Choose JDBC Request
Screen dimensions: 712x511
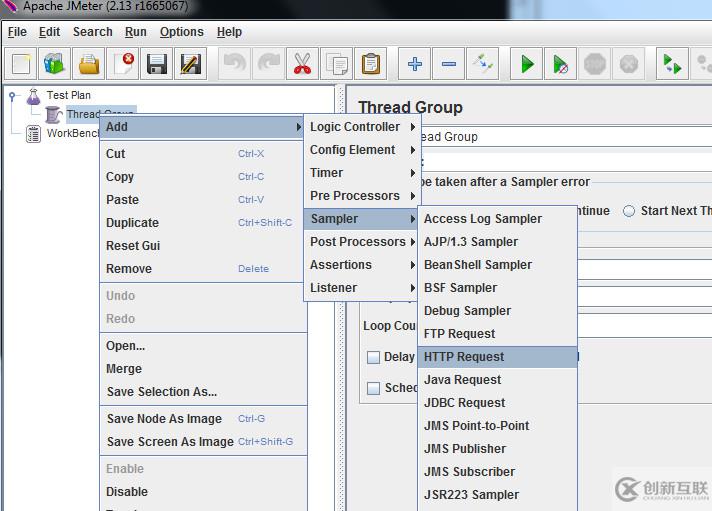click(x=498, y=403)
